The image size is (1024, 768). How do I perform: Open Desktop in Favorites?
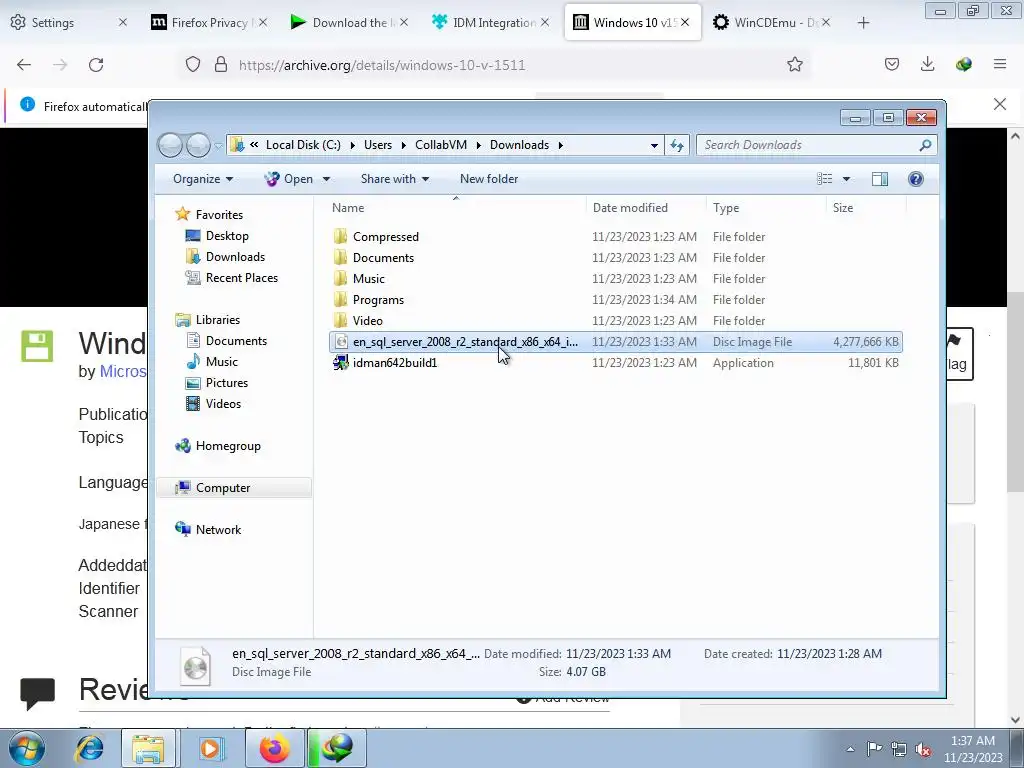pyautogui.click(x=227, y=236)
